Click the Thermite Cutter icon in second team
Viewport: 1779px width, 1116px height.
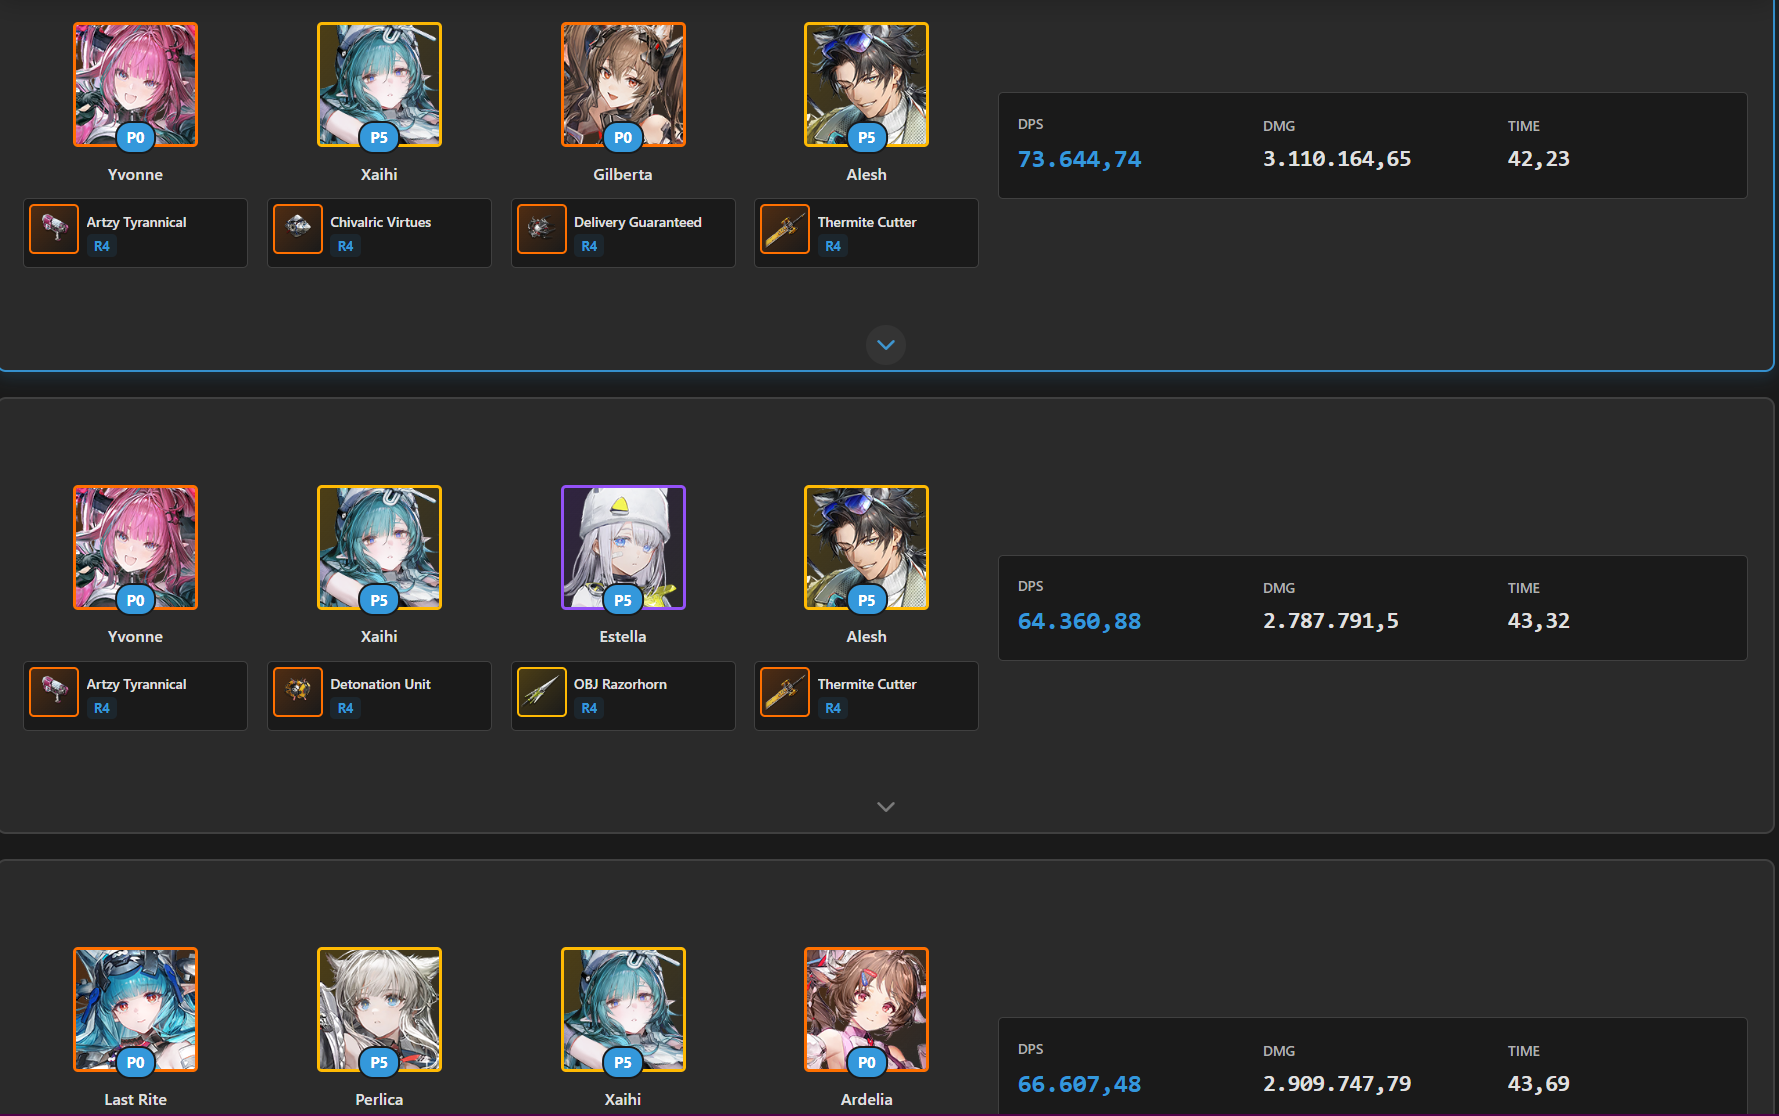coord(785,692)
